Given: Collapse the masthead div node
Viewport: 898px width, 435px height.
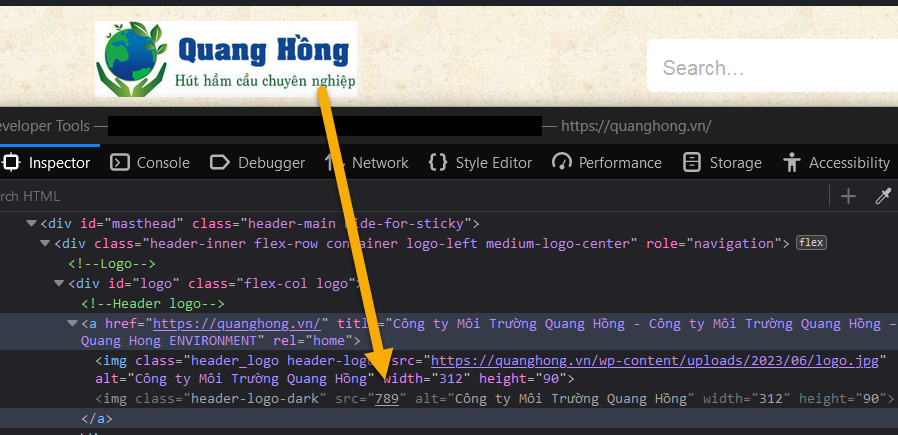Looking at the screenshot, I should click(31, 223).
